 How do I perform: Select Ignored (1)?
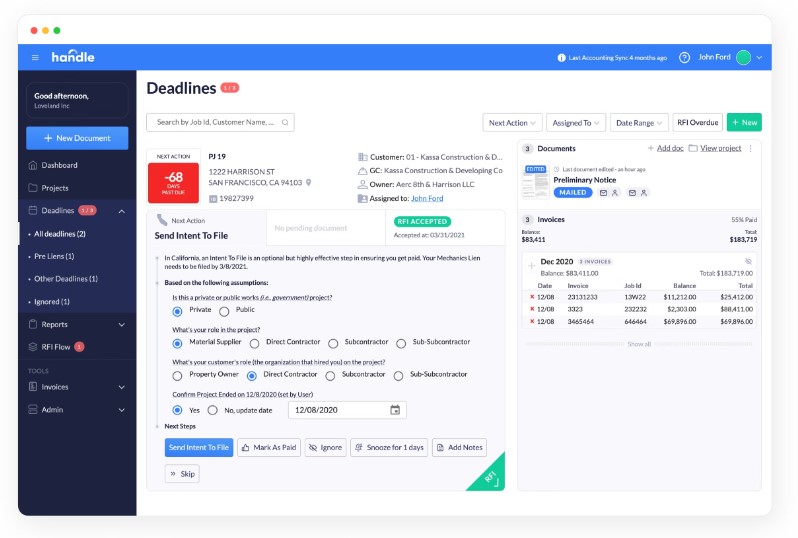(x=51, y=302)
